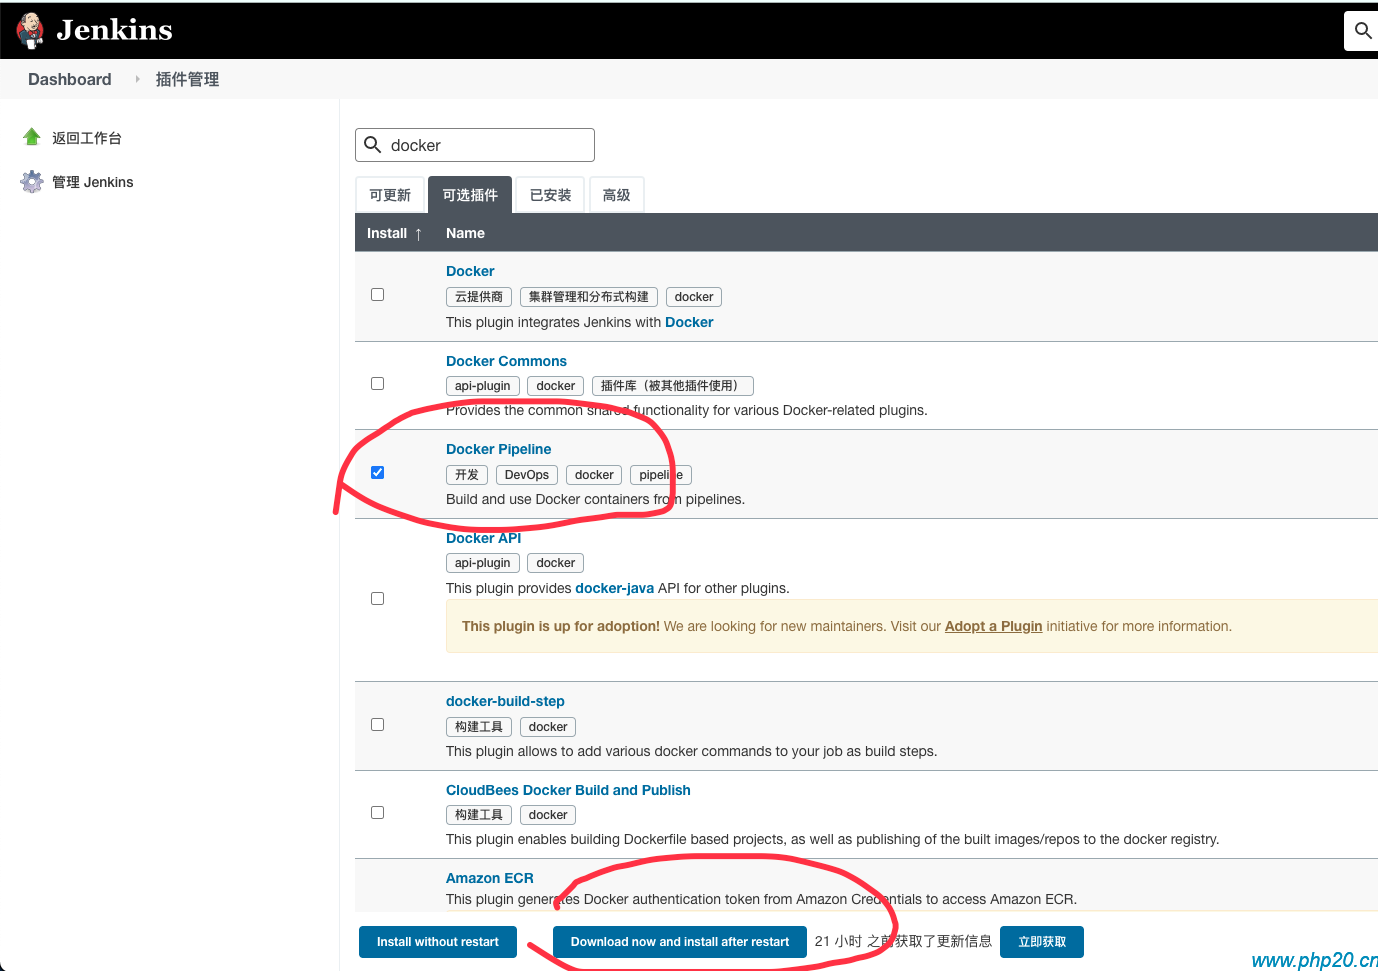1378x971 pixels.
Task: Click 插件库（被其他插件使用）tag
Action: pyautogui.click(x=673, y=386)
